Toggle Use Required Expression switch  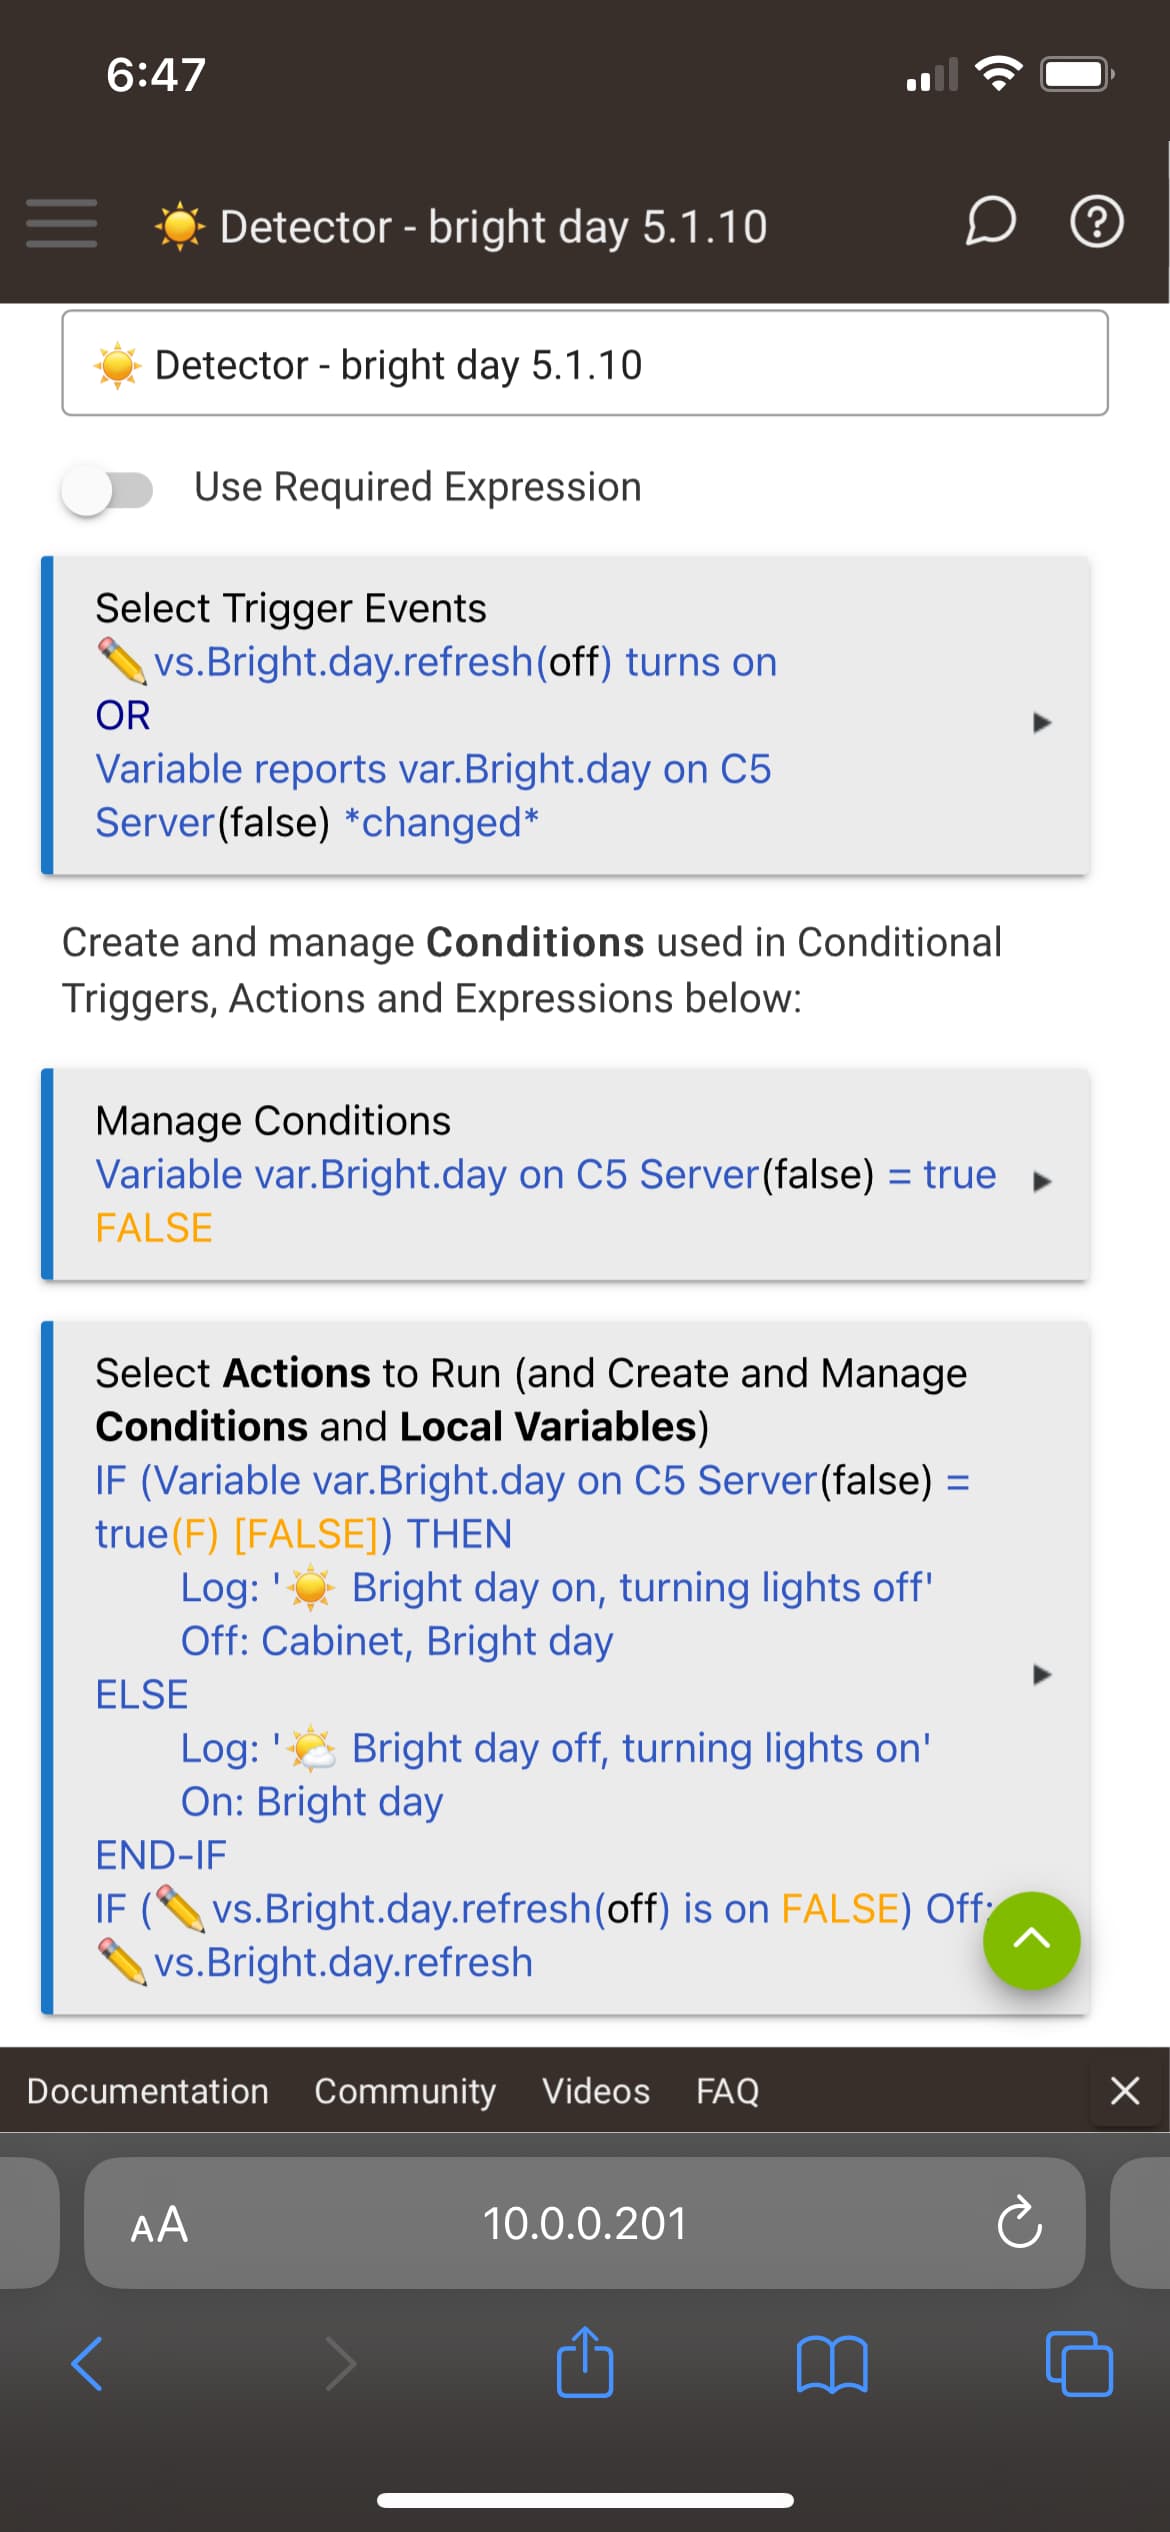(x=107, y=490)
